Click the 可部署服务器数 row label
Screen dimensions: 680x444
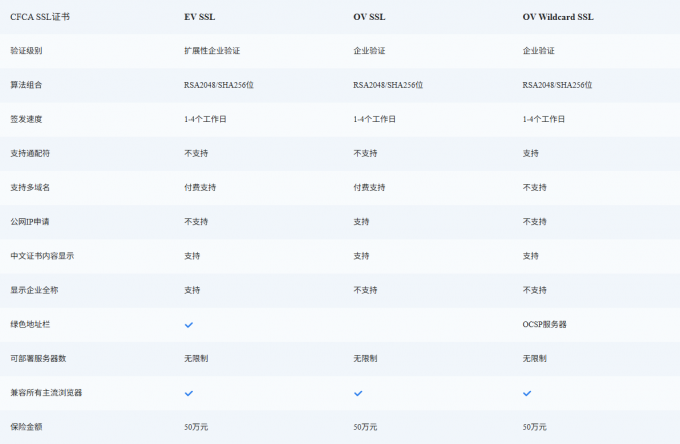pos(38,359)
